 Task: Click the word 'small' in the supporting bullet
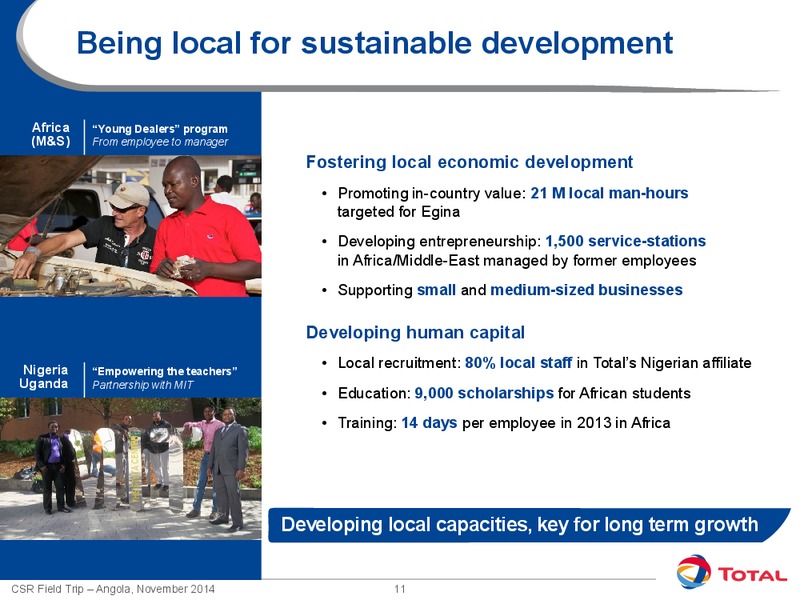[436, 290]
